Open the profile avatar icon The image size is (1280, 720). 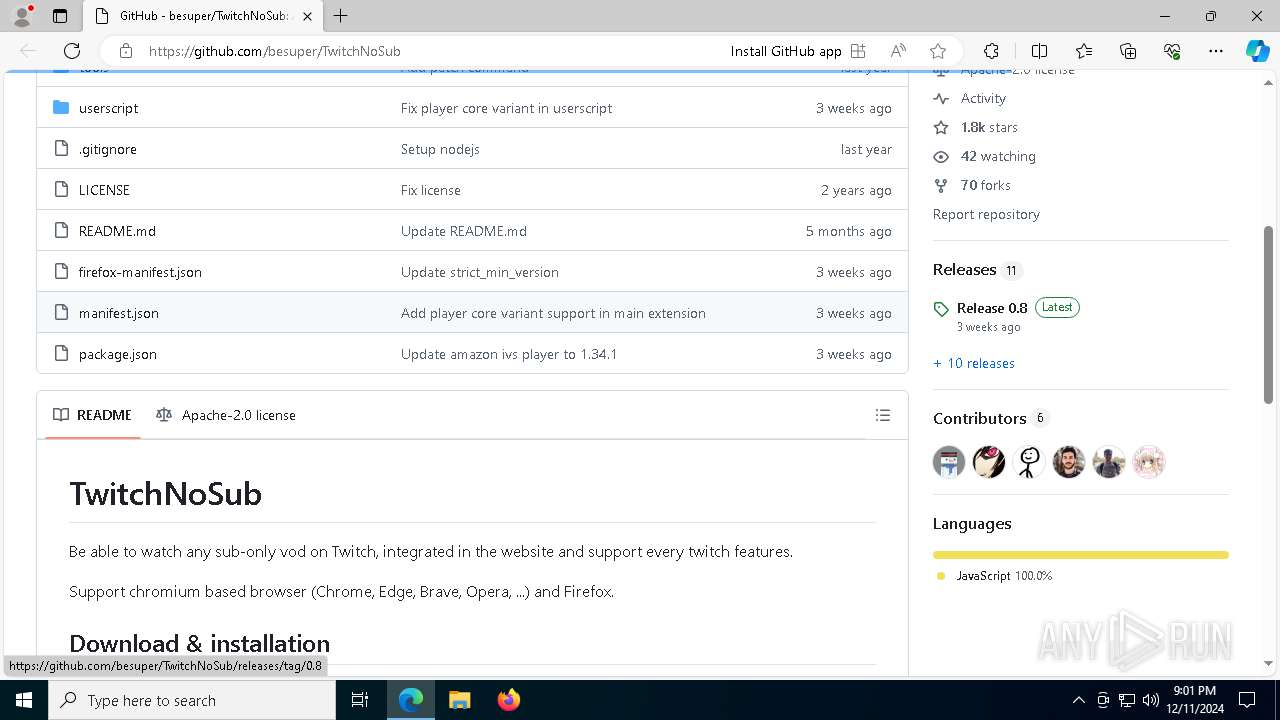point(22,16)
